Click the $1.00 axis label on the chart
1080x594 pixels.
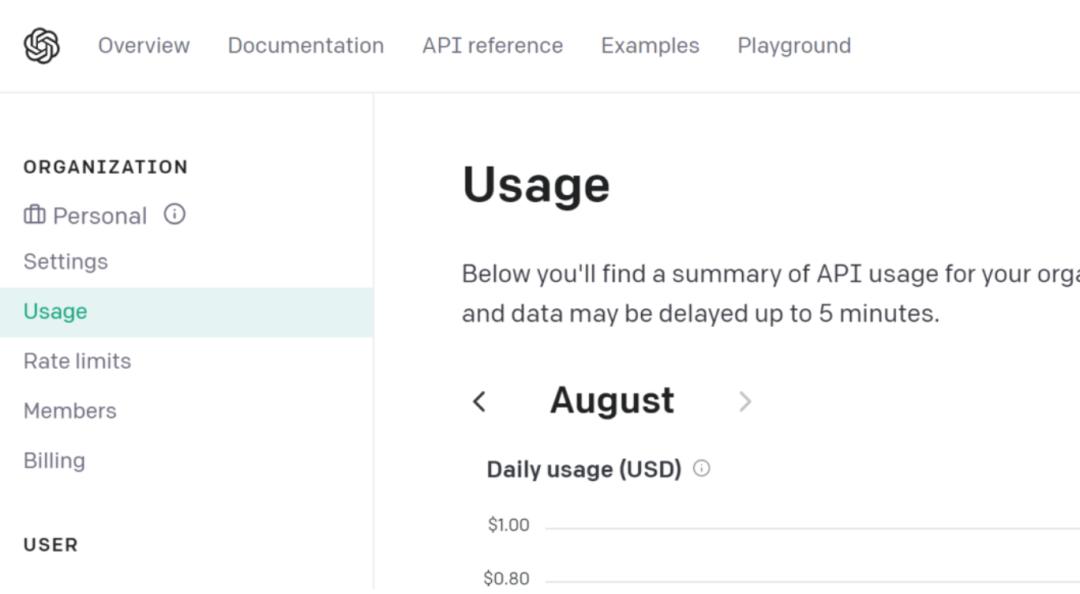508,525
